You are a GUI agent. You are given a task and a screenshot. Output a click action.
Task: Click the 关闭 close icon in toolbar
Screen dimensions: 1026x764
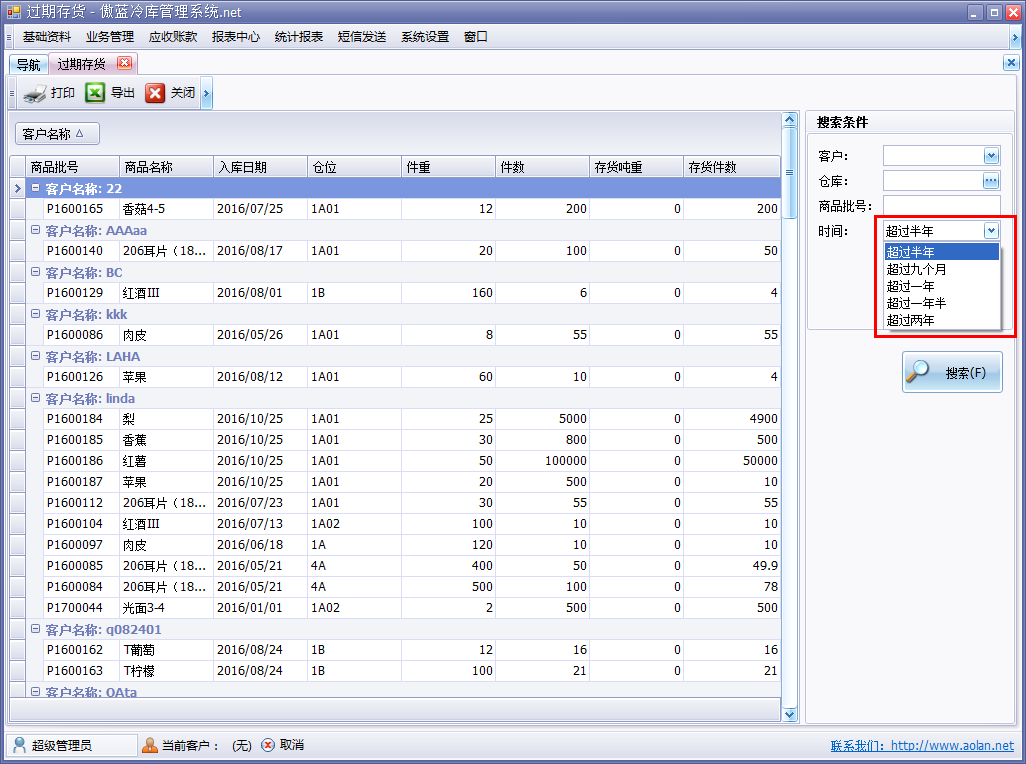click(153, 92)
